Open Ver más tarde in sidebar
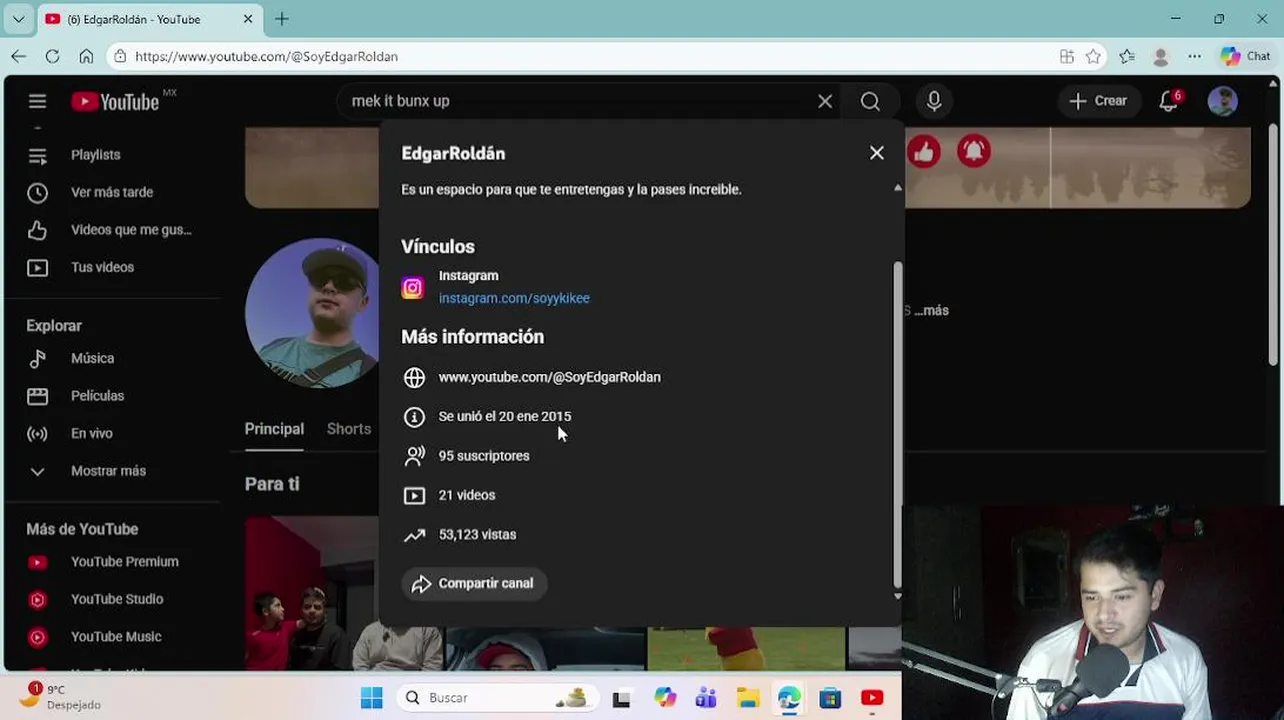 tap(114, 192)
